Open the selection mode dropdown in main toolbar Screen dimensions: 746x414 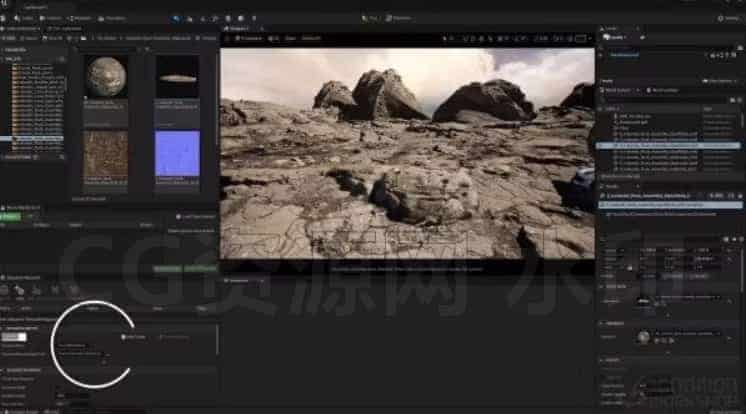[24, 19]
